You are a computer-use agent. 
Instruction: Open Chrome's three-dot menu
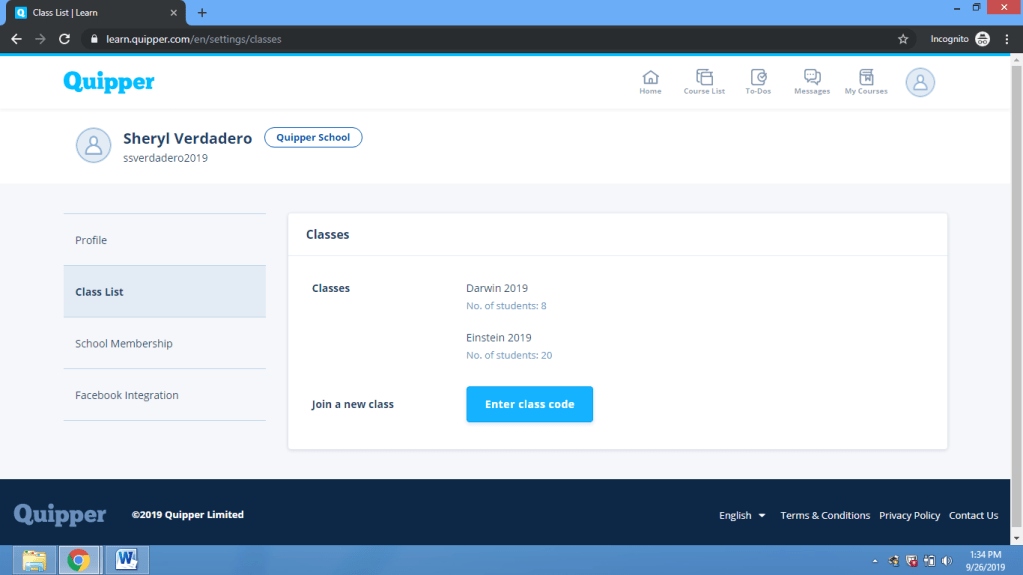coord(1007,39)
